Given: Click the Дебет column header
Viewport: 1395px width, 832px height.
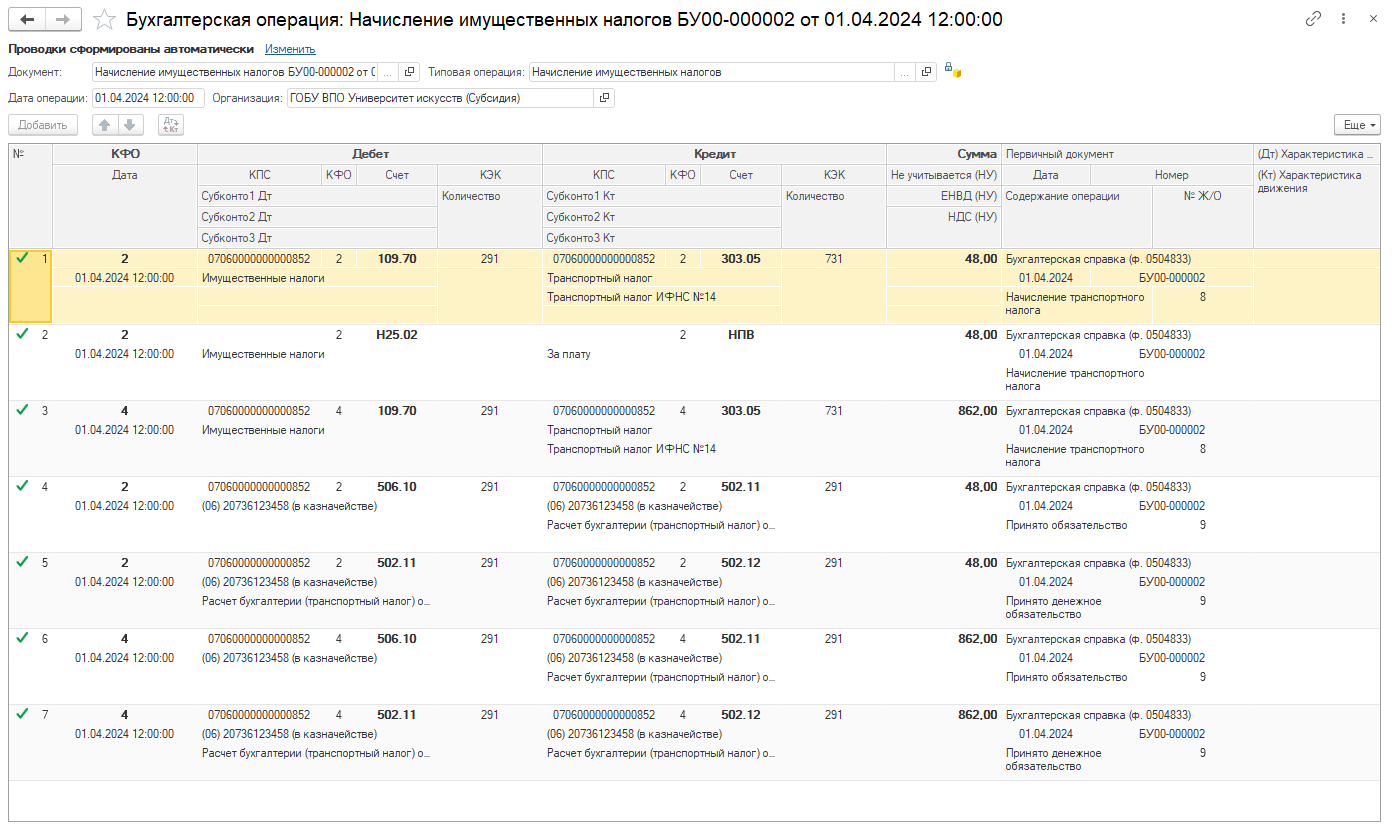Looking at the screenshot, I should click(370, 154).
